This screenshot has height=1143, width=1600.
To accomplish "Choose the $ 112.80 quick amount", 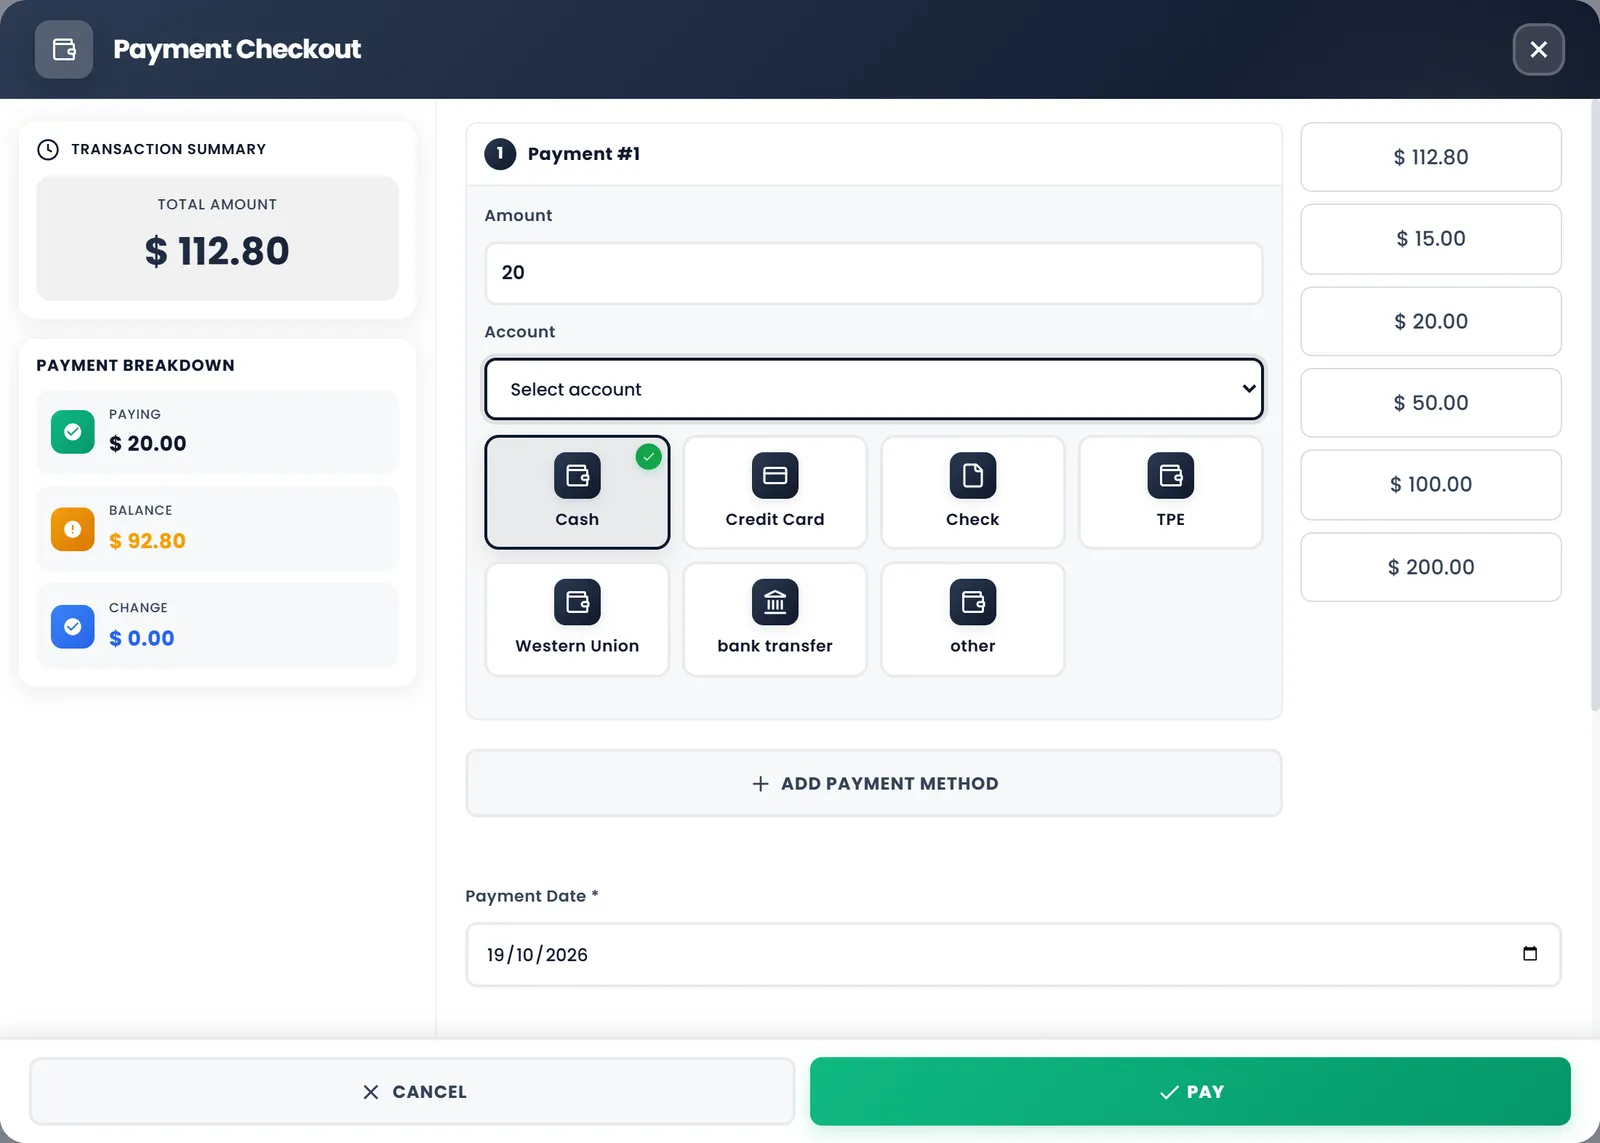I will [1431, 157].
